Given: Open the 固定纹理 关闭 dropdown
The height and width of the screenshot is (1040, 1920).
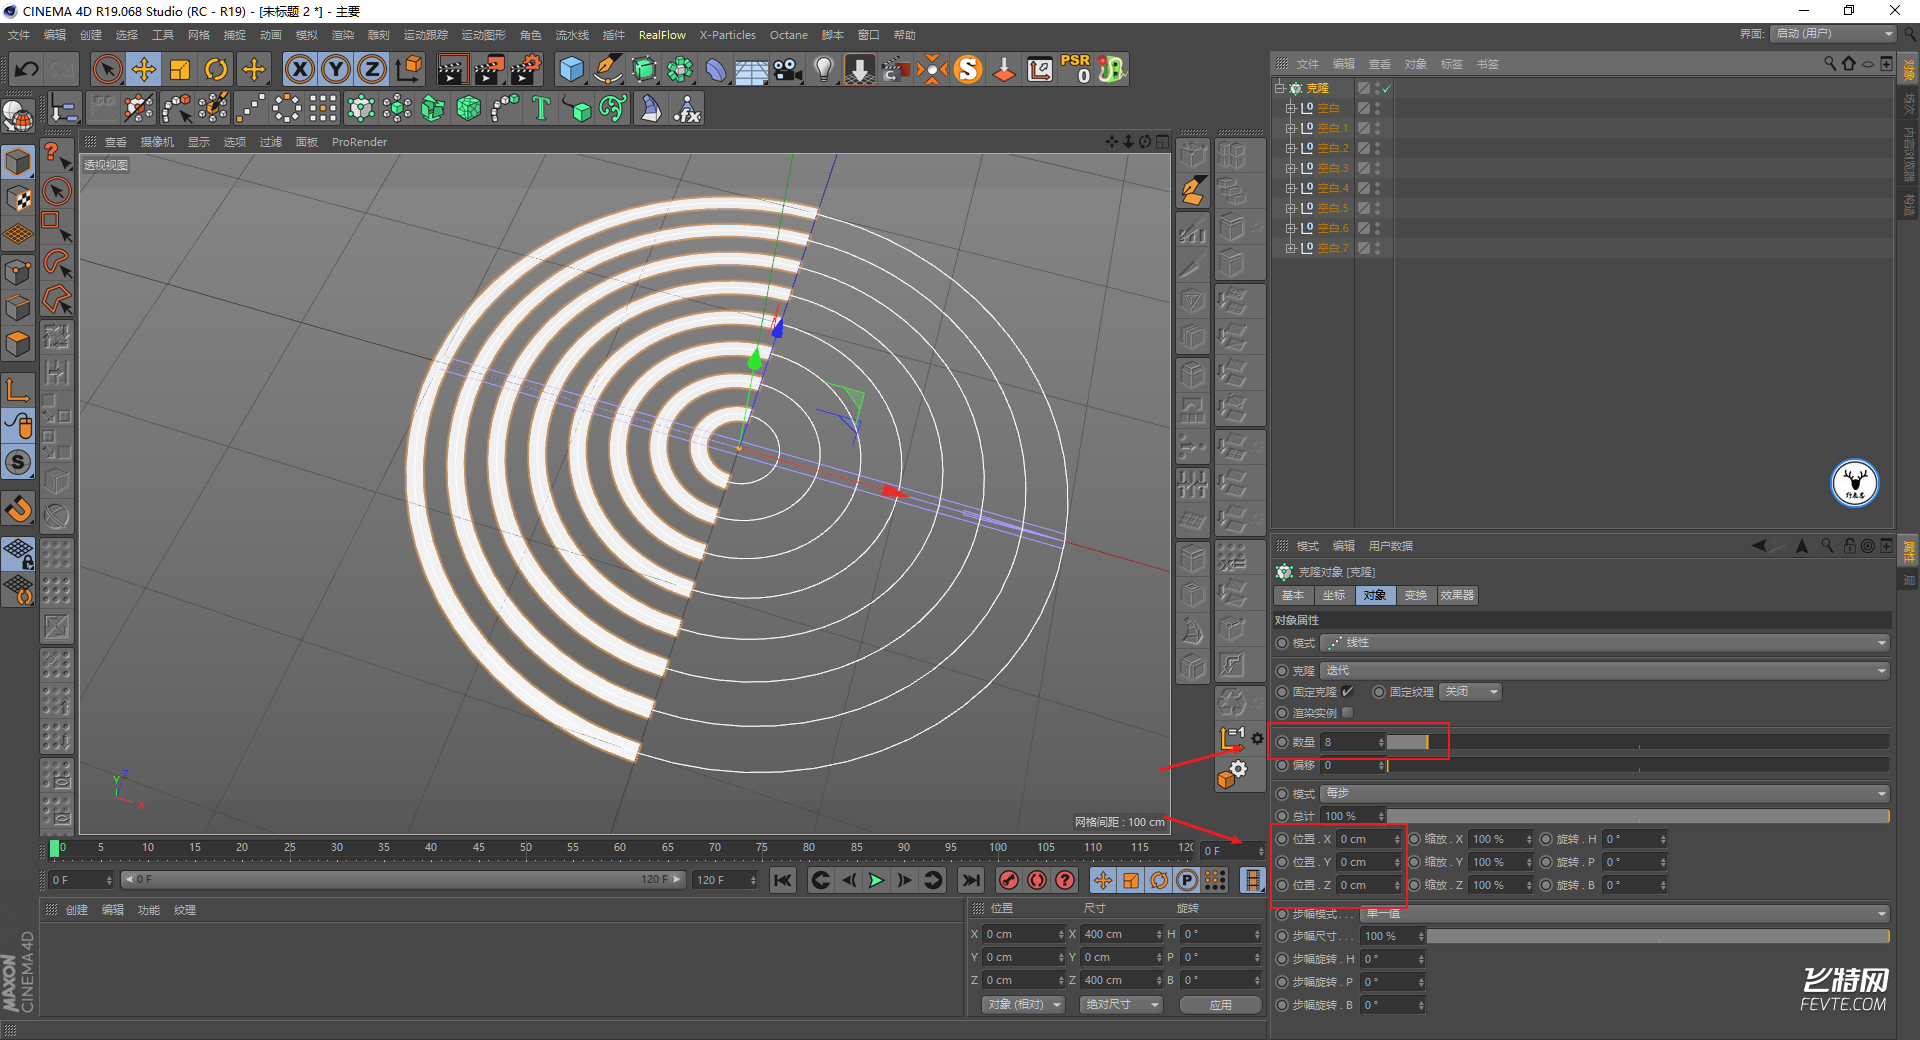Looking at the screenshot, I should [x=1472, y=692].
